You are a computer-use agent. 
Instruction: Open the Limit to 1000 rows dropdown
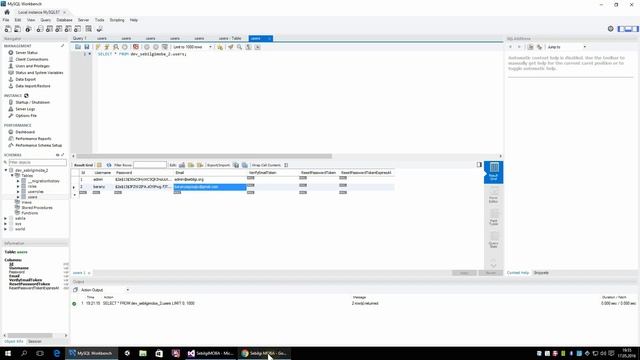pos(192,47)
